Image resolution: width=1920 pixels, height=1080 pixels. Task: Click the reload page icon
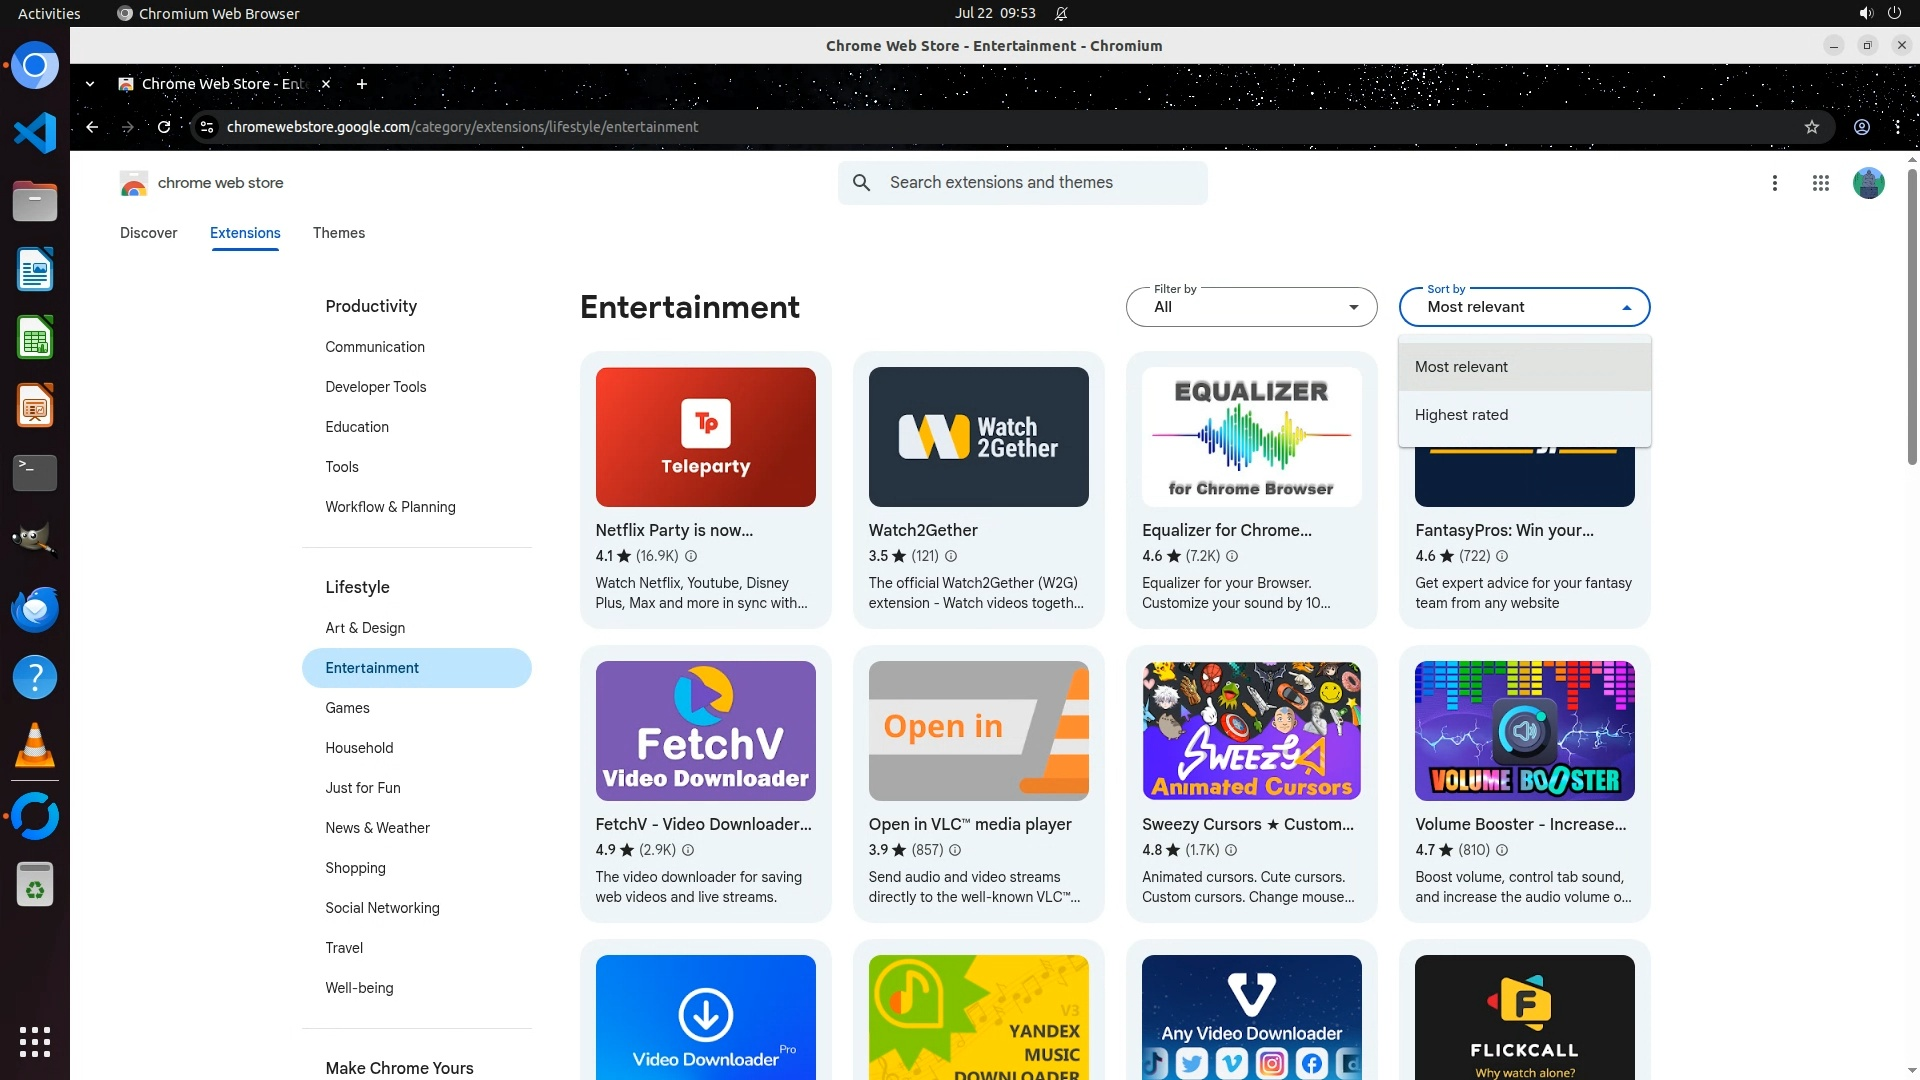point(164,127)
